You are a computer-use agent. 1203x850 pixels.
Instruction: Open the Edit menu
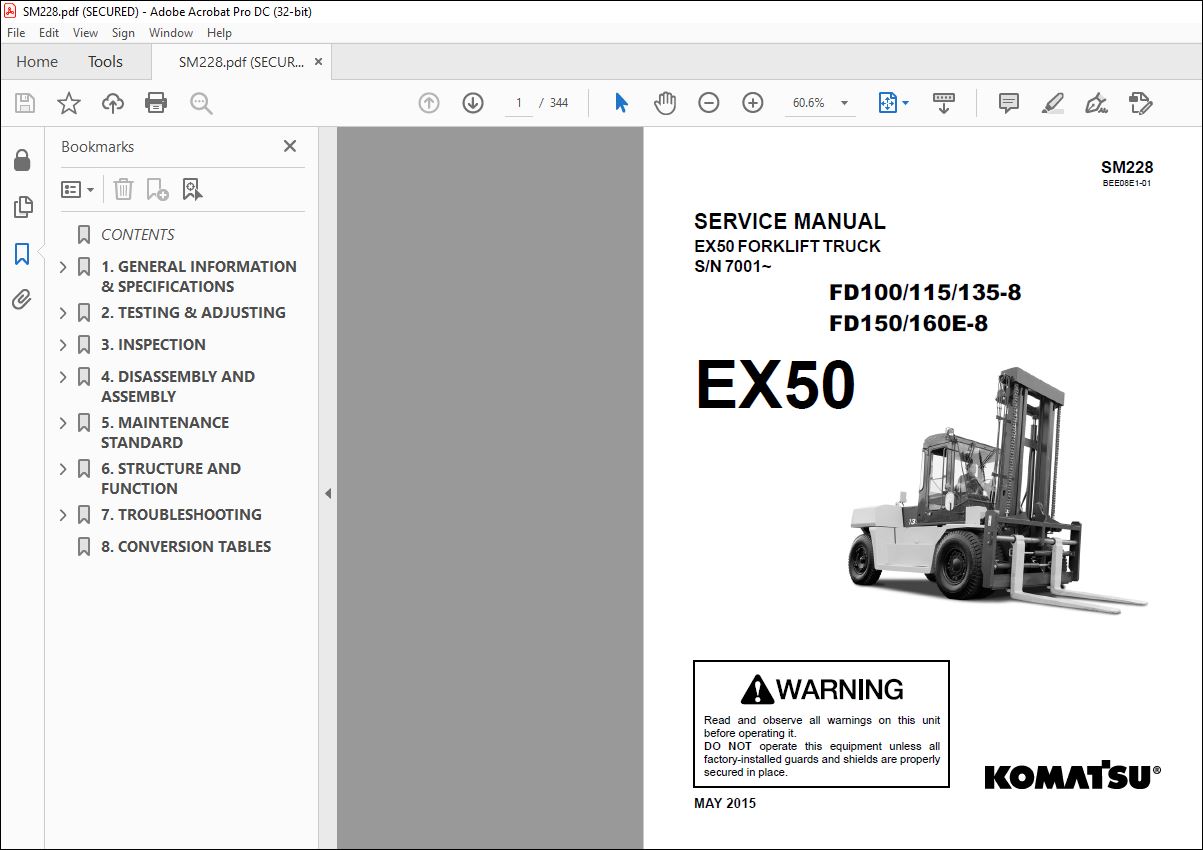49,33
